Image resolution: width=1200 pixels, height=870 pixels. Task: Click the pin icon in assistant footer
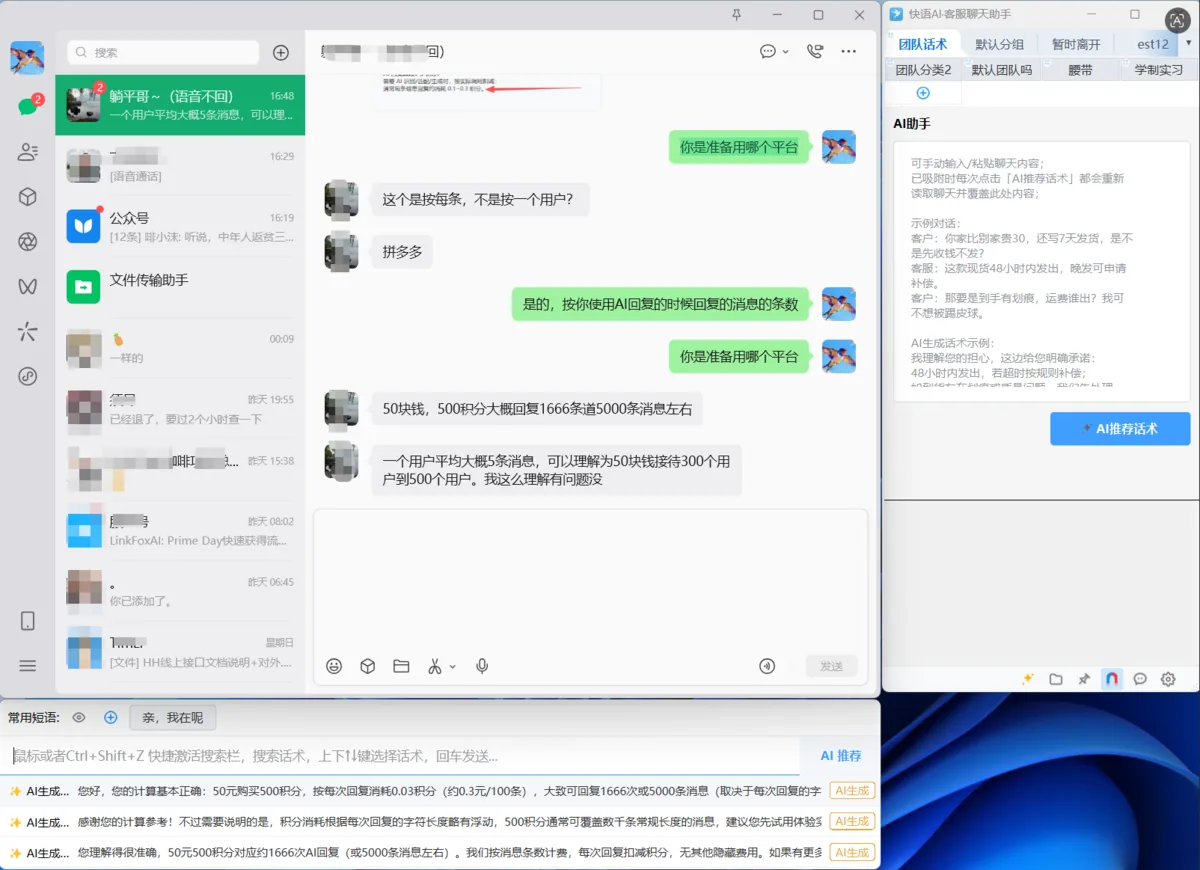[x=1084, y=679]
